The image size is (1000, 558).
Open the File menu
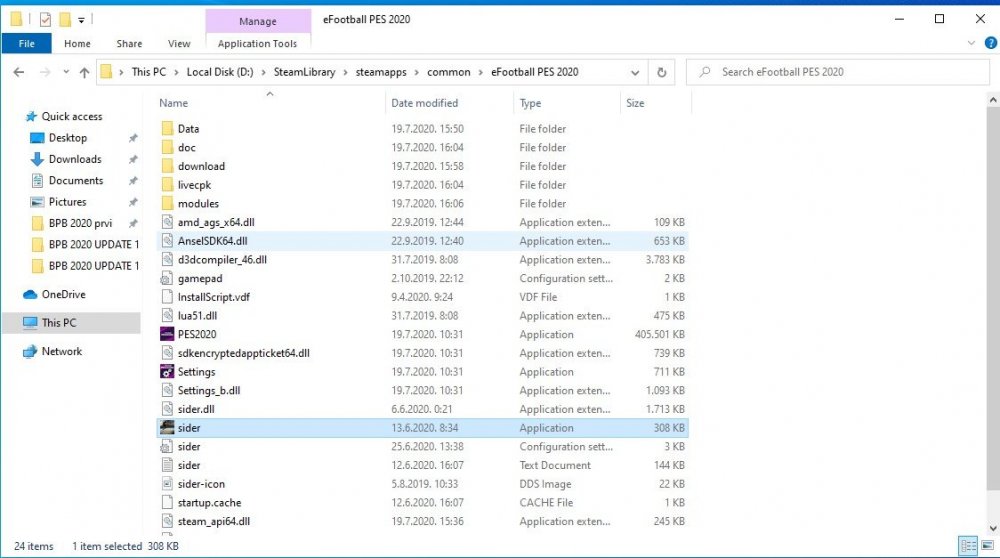[27, 44]
